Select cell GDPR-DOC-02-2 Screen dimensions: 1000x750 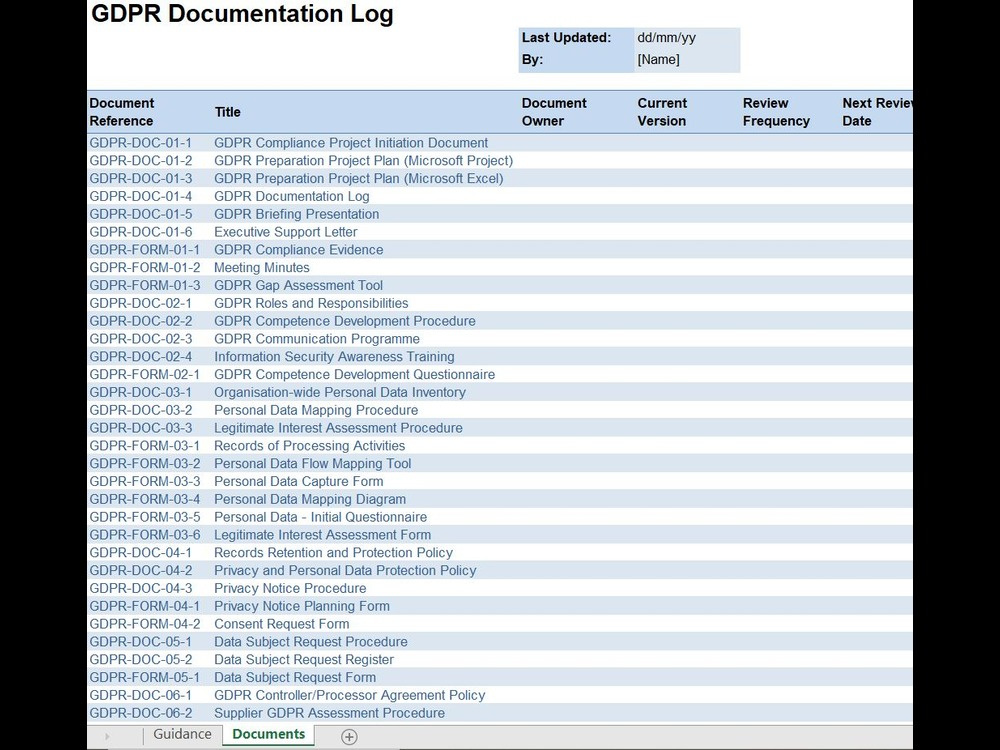click(x=140, y=321)
